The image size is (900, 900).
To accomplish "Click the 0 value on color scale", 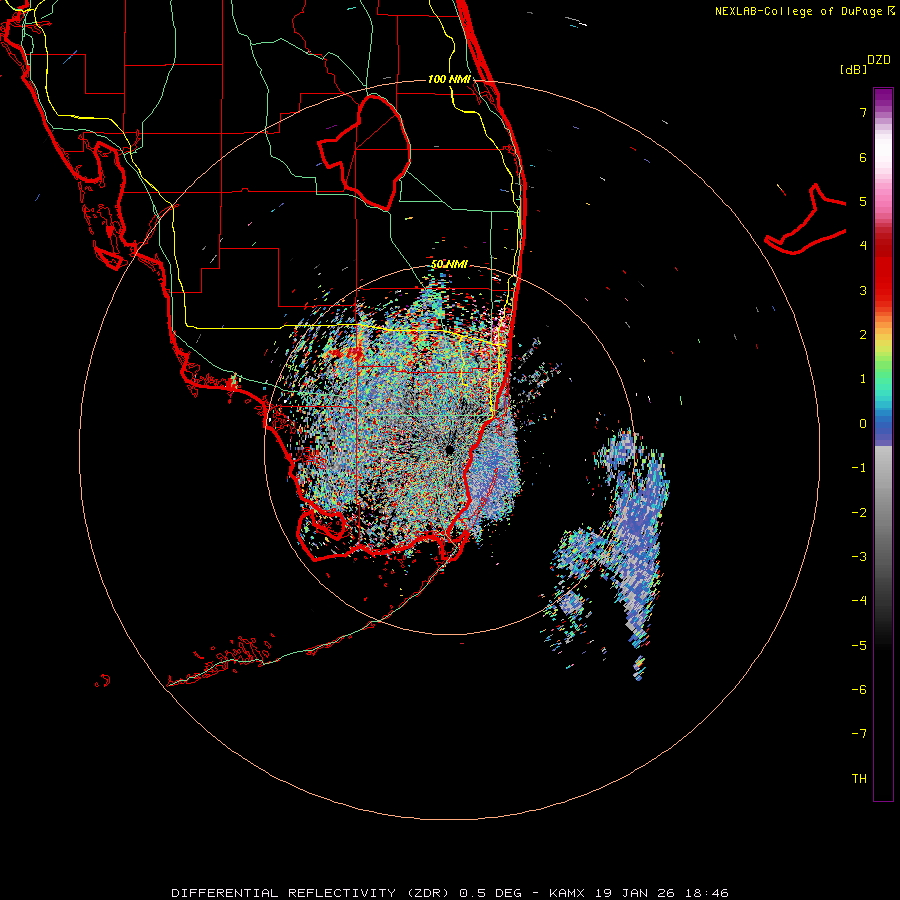I will (863, 424).
